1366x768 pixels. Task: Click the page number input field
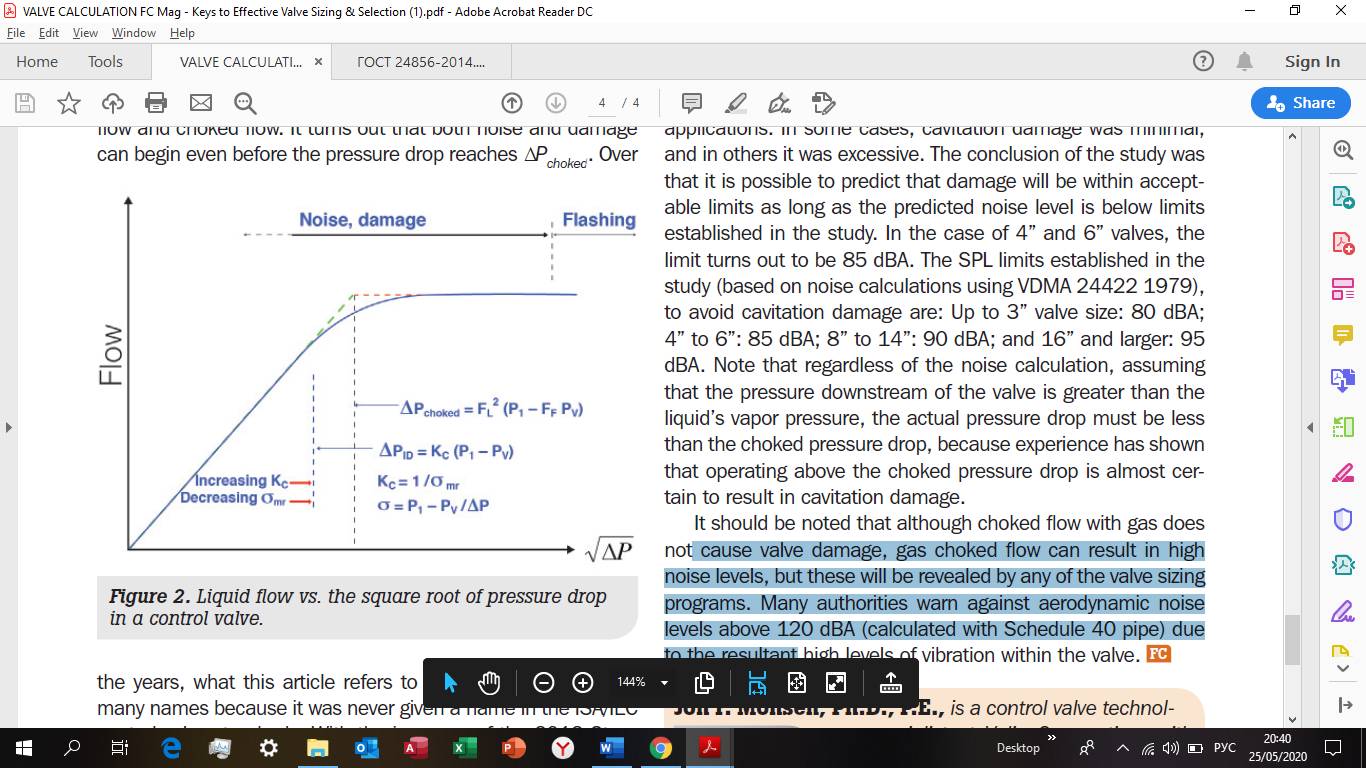click(601, 103)
